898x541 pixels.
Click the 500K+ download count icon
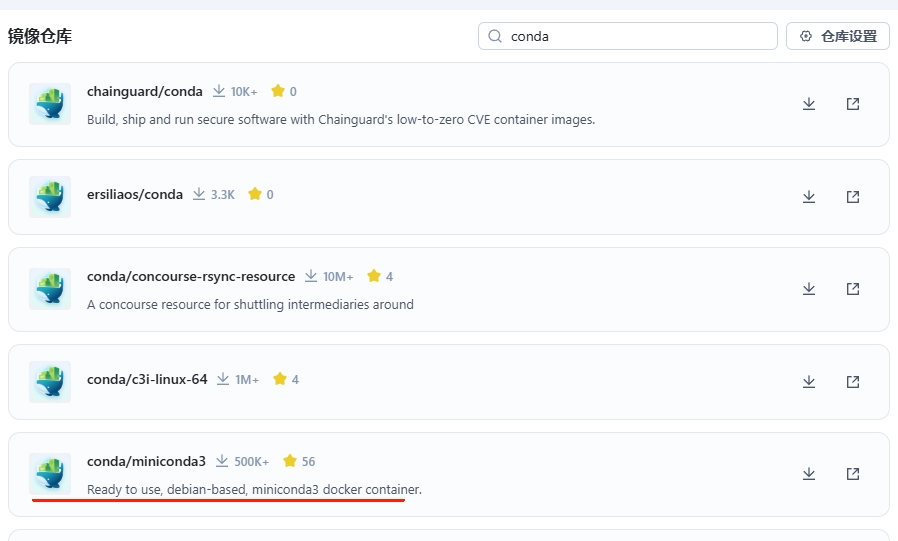click(222, 461)
